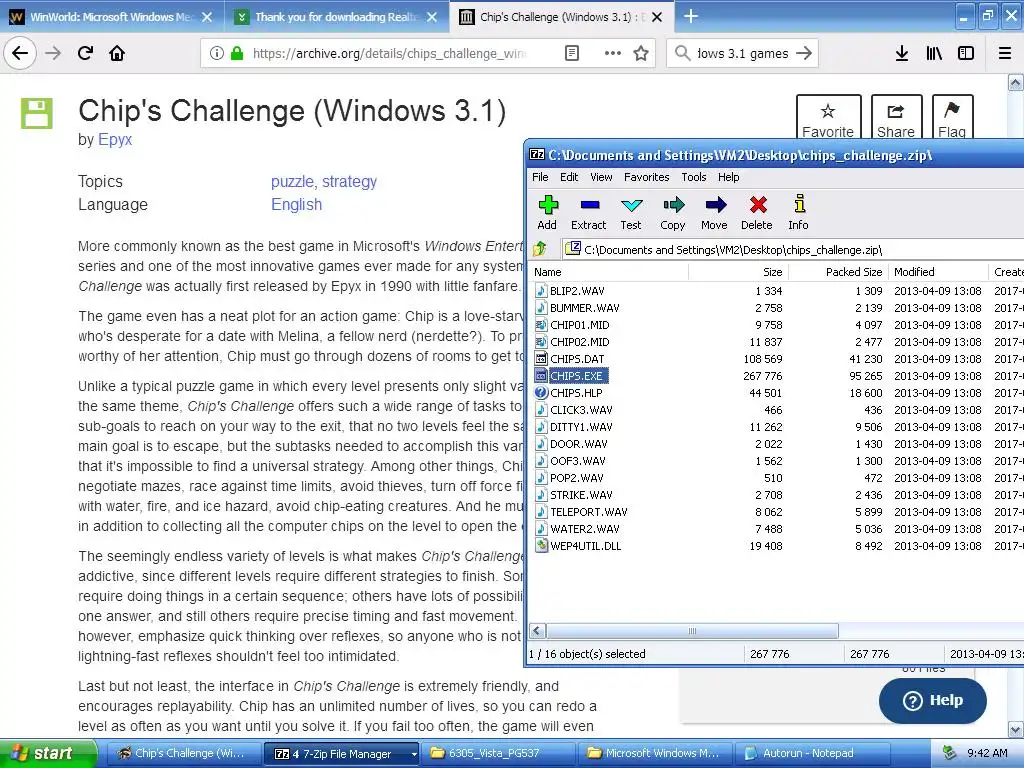Go up one folder level in 7-Zip

540,249
